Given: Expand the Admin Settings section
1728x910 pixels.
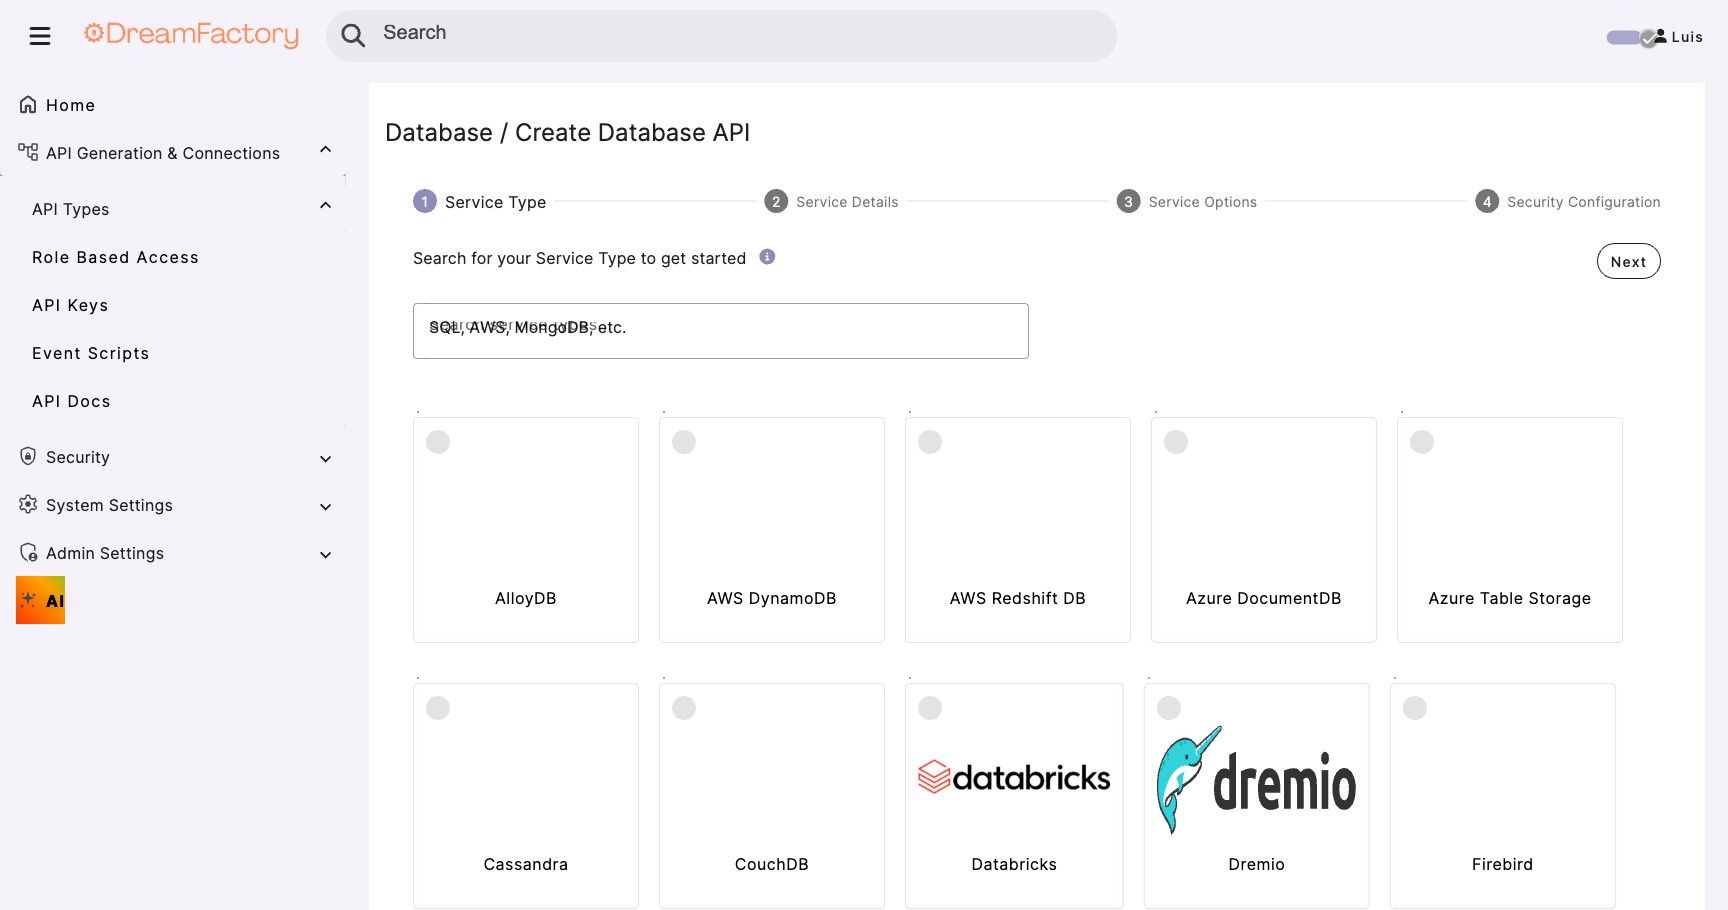Looking at the screenshot, I should [x=324, y=553].
